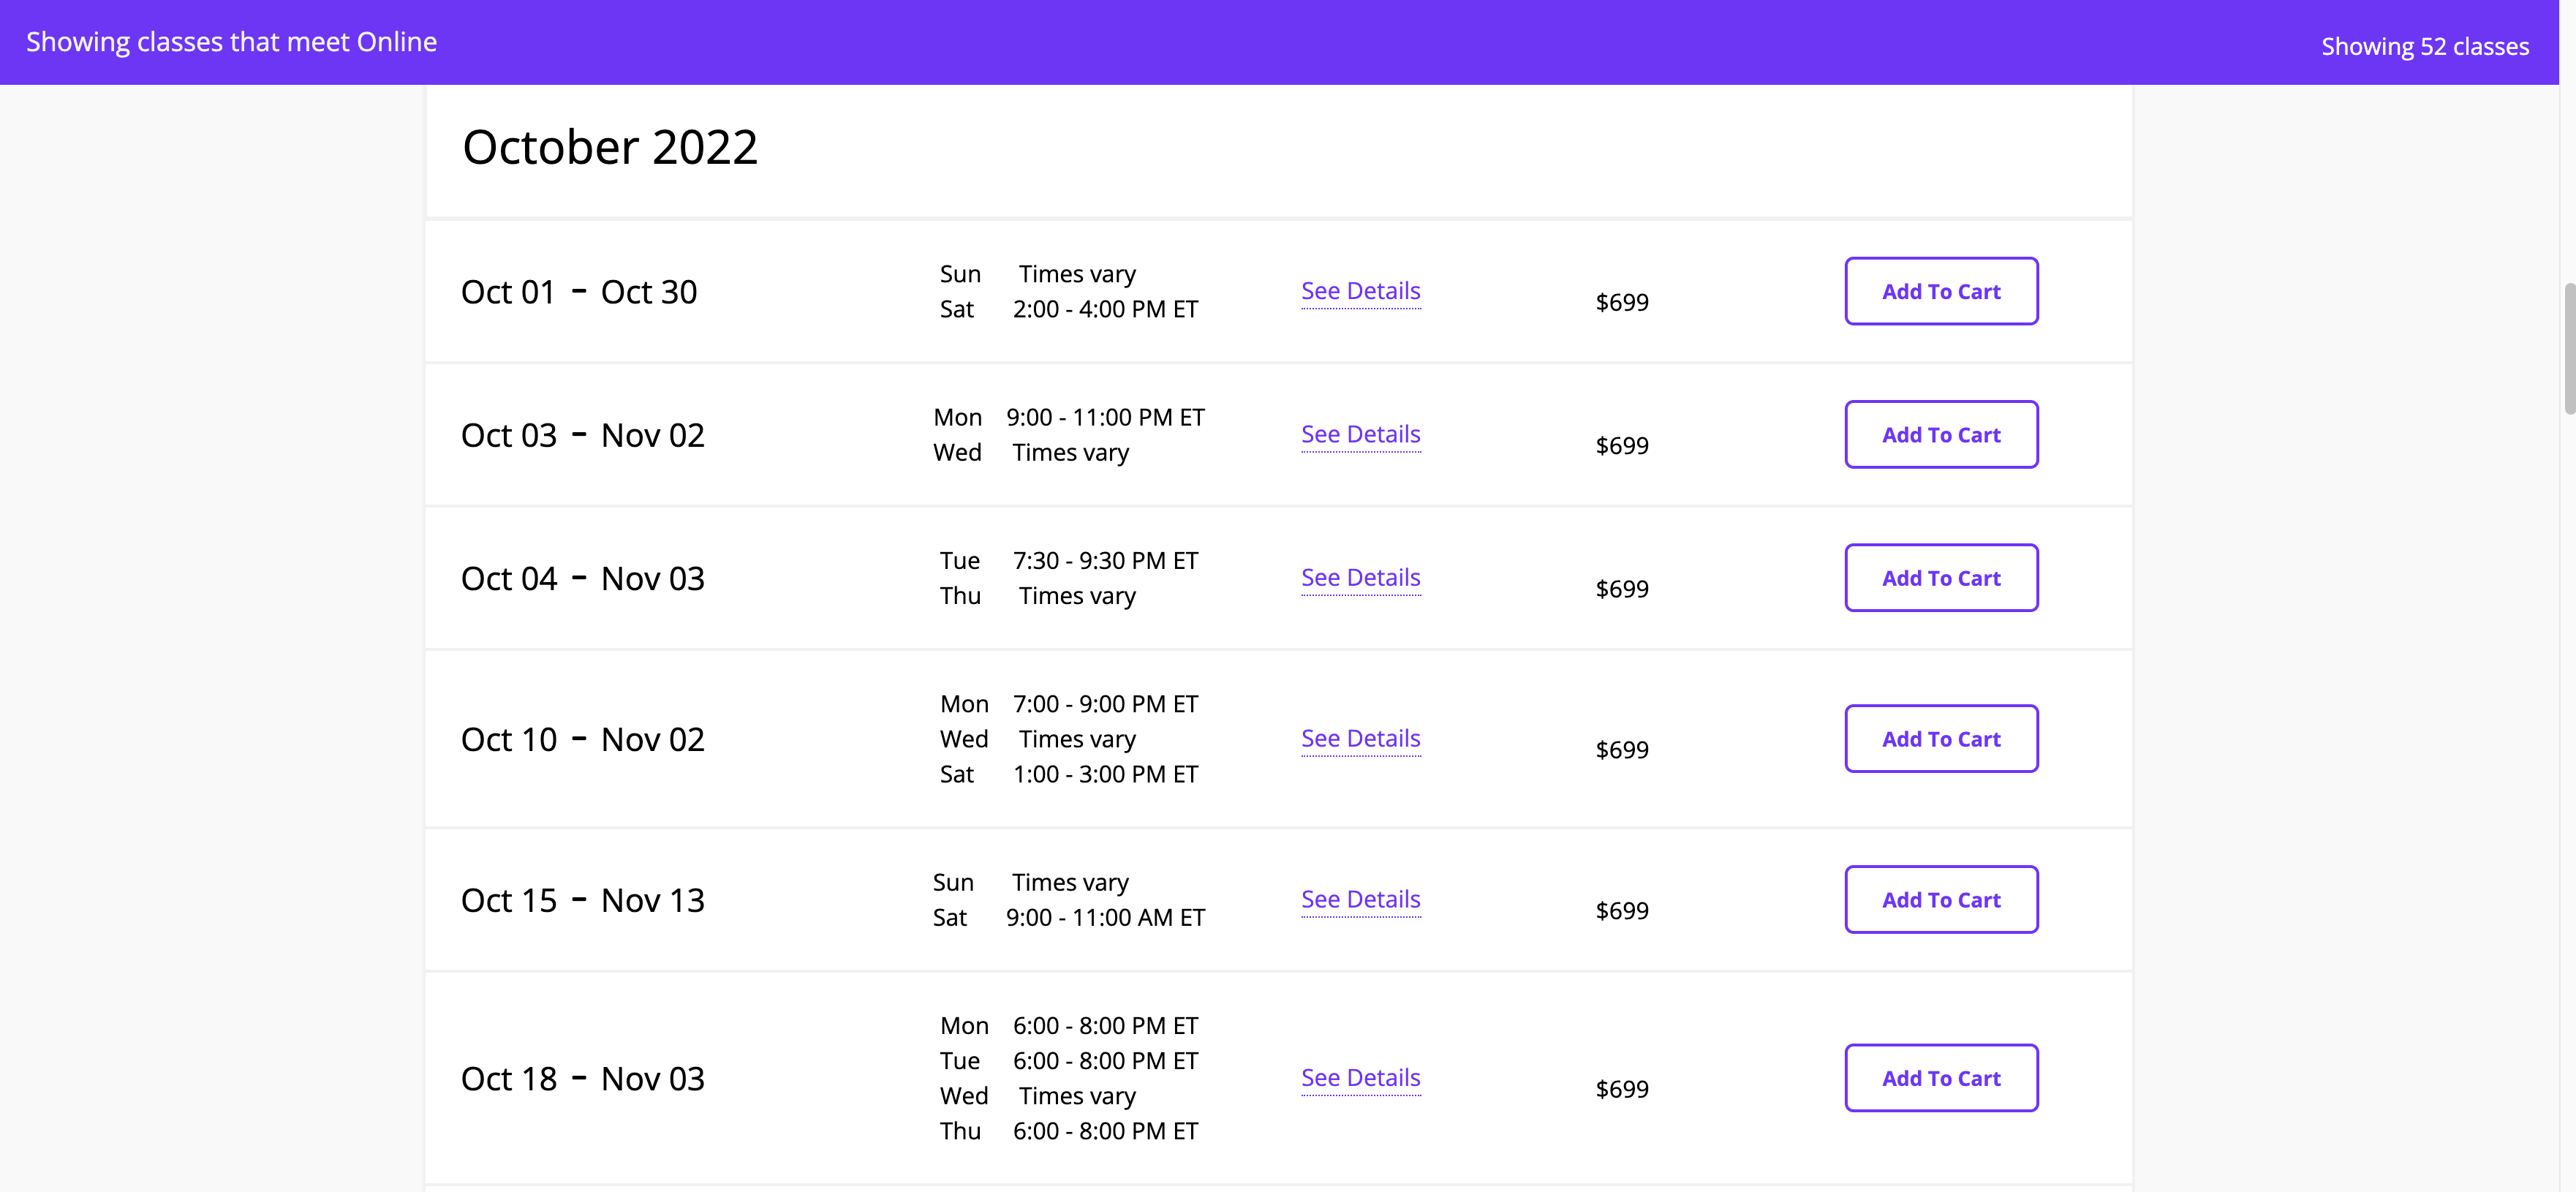Add the Oct 15 – Nov 13 class to cart

pos(1940,900)
